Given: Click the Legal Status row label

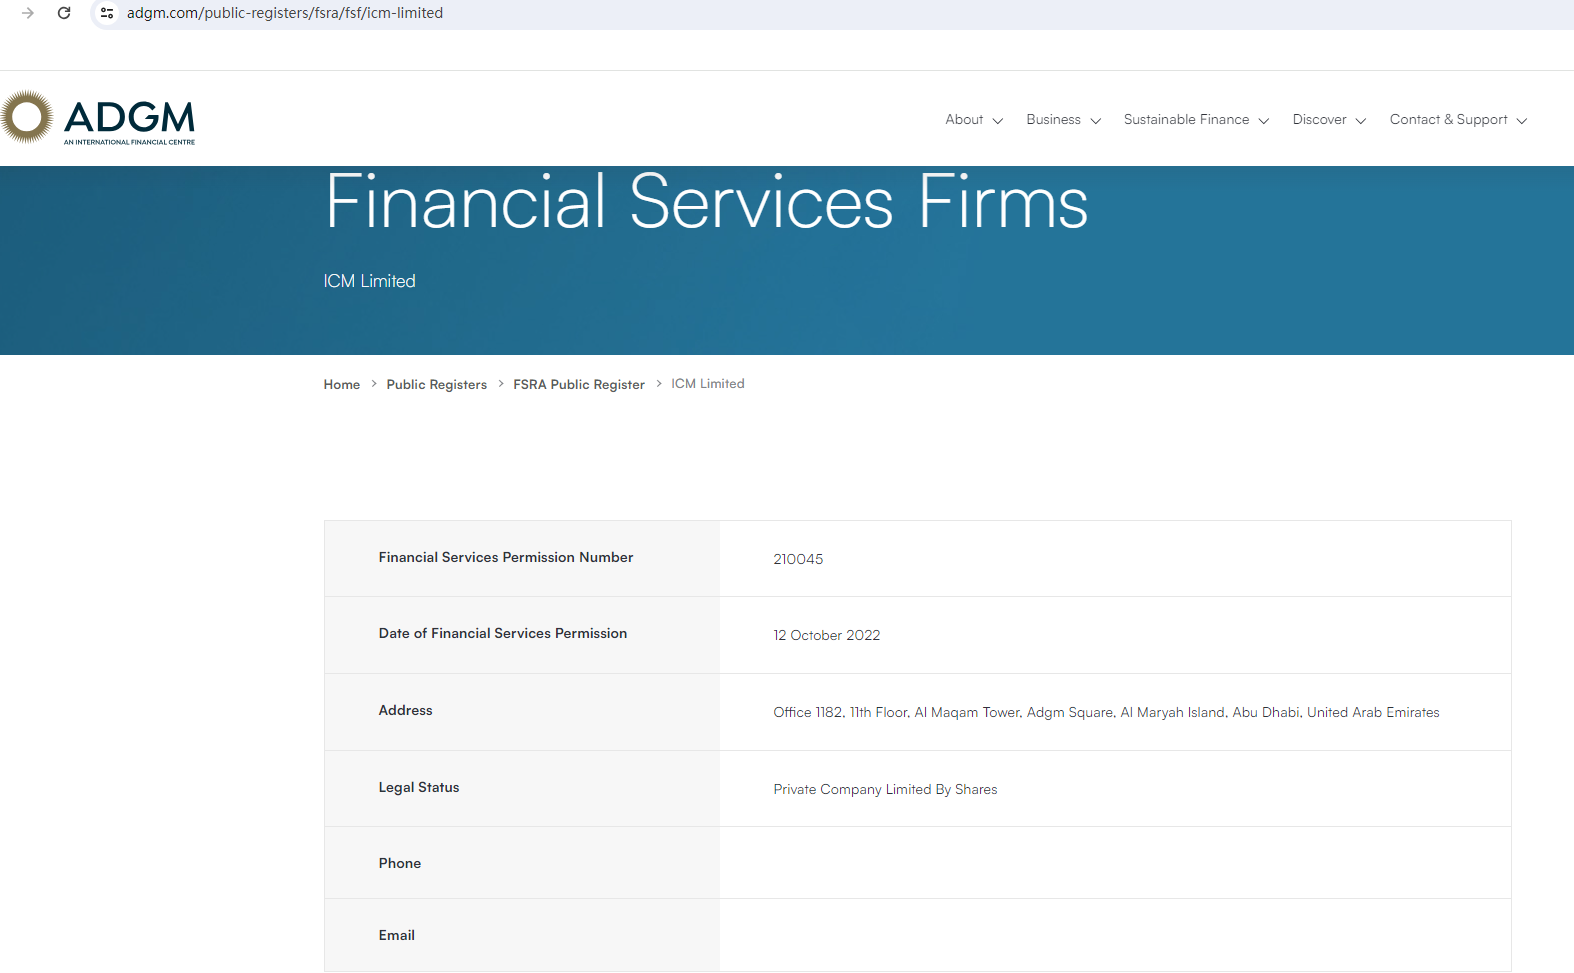Looking at the screenshot, I should point(419,788).
